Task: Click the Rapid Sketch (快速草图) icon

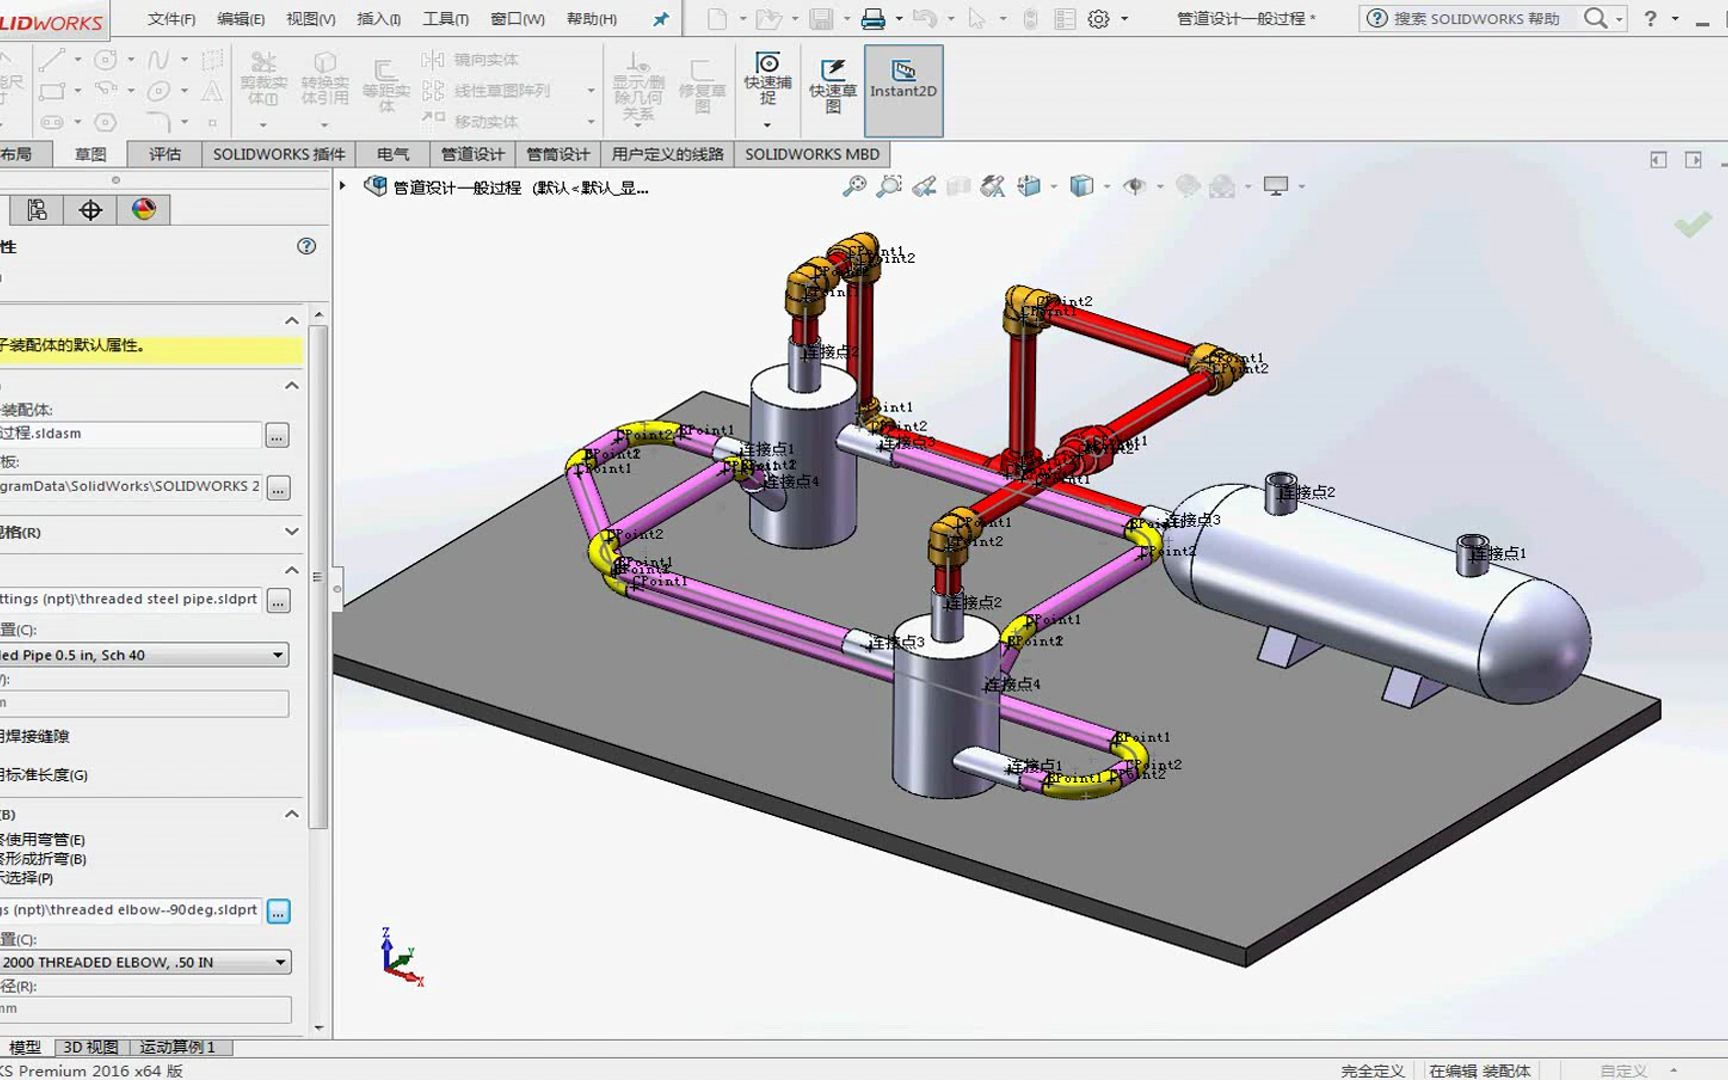Action: [832, 86]
